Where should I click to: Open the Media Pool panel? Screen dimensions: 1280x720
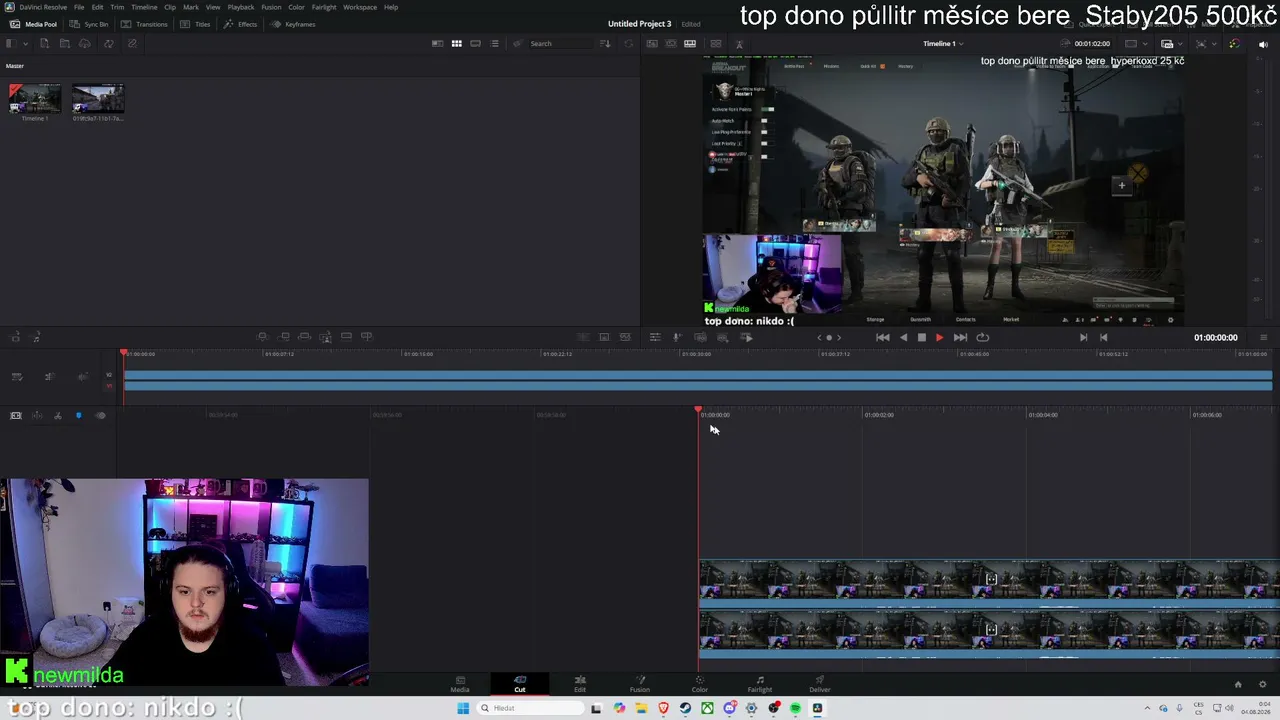coord(34,24)
